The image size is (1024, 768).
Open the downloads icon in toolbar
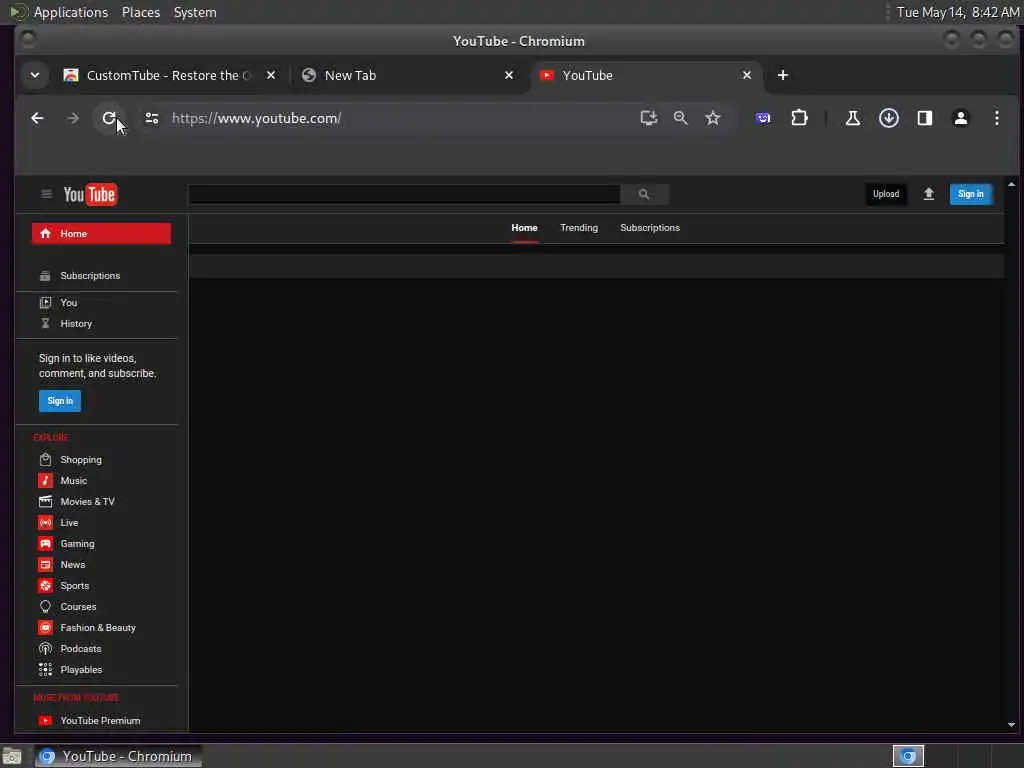pyautogui.click(x=888, y=118)
